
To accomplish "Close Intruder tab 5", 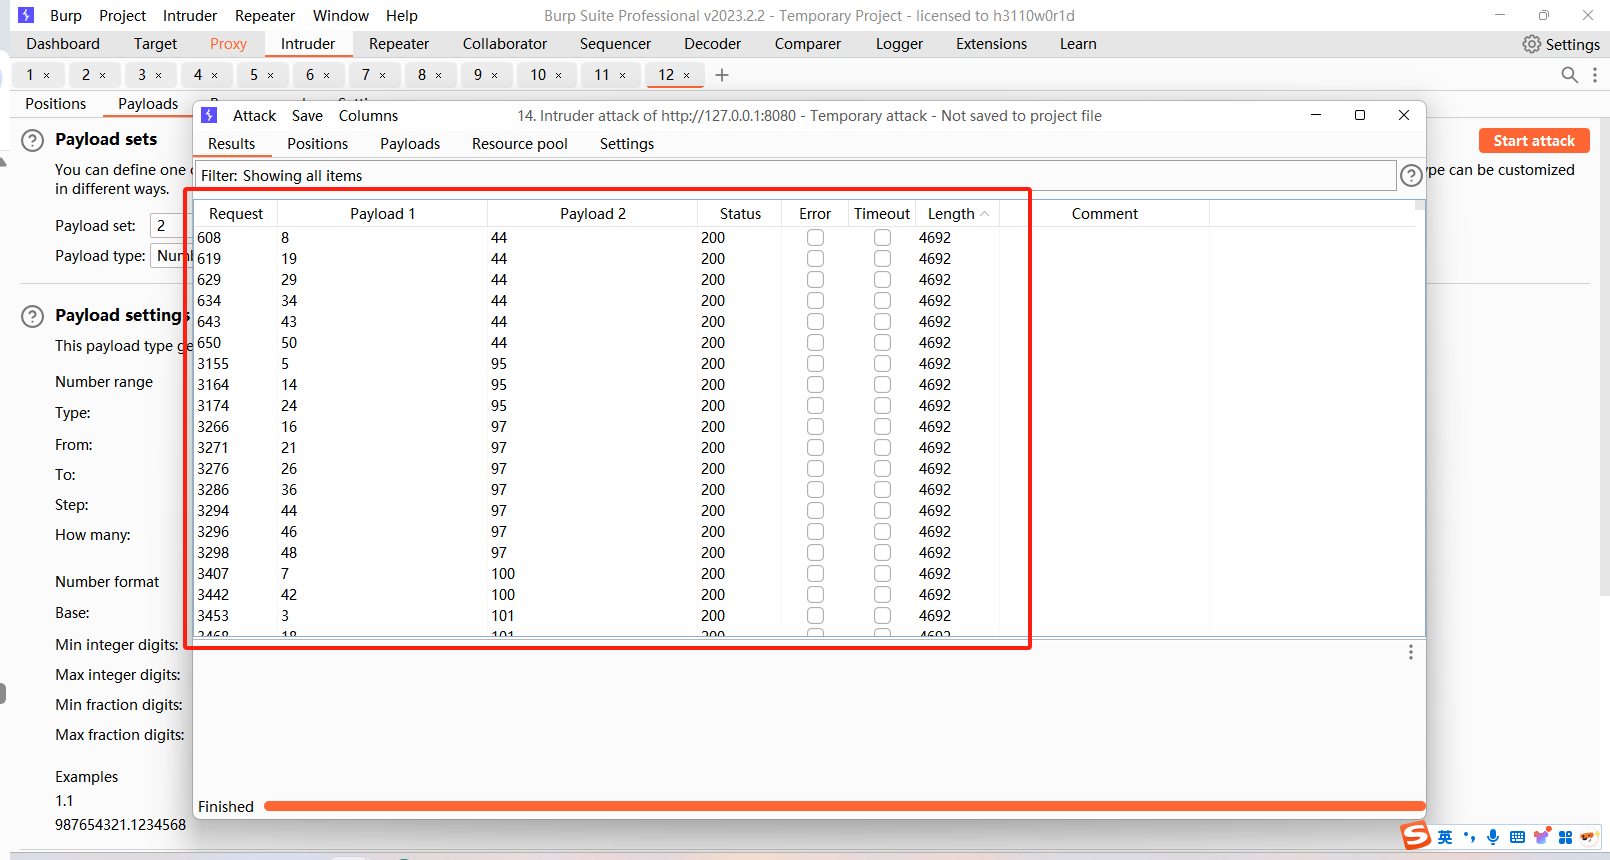I will point(270,75).
